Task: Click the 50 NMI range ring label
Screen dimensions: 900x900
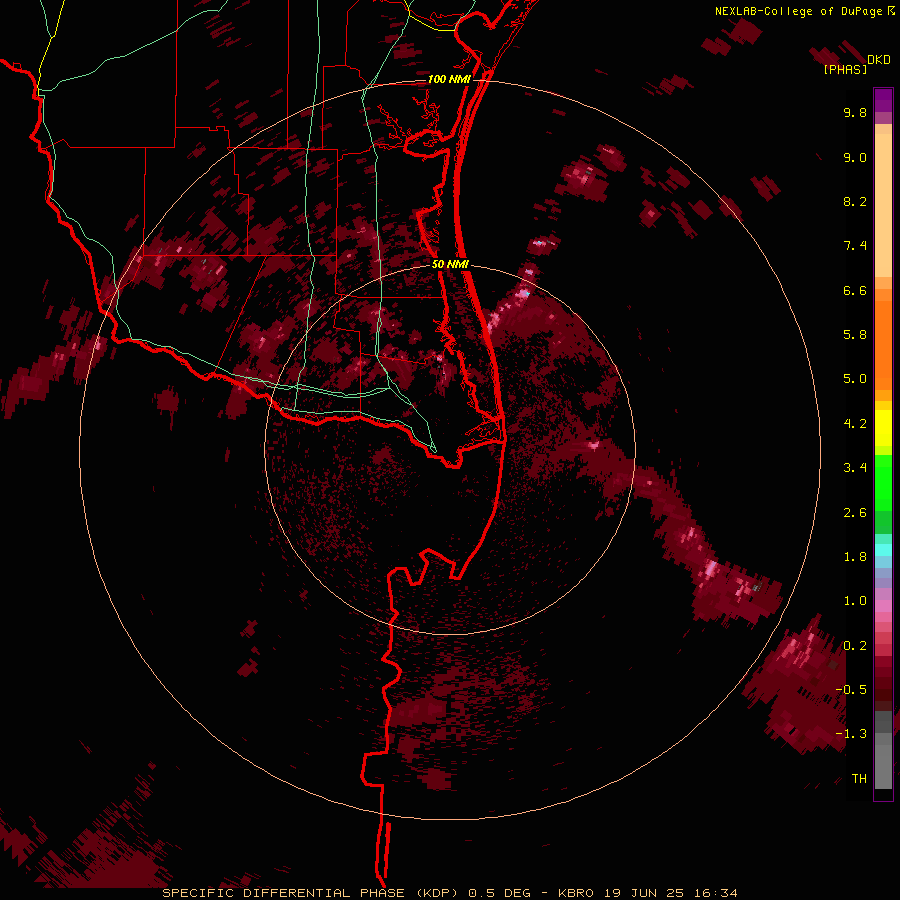Action: (450, 264)
